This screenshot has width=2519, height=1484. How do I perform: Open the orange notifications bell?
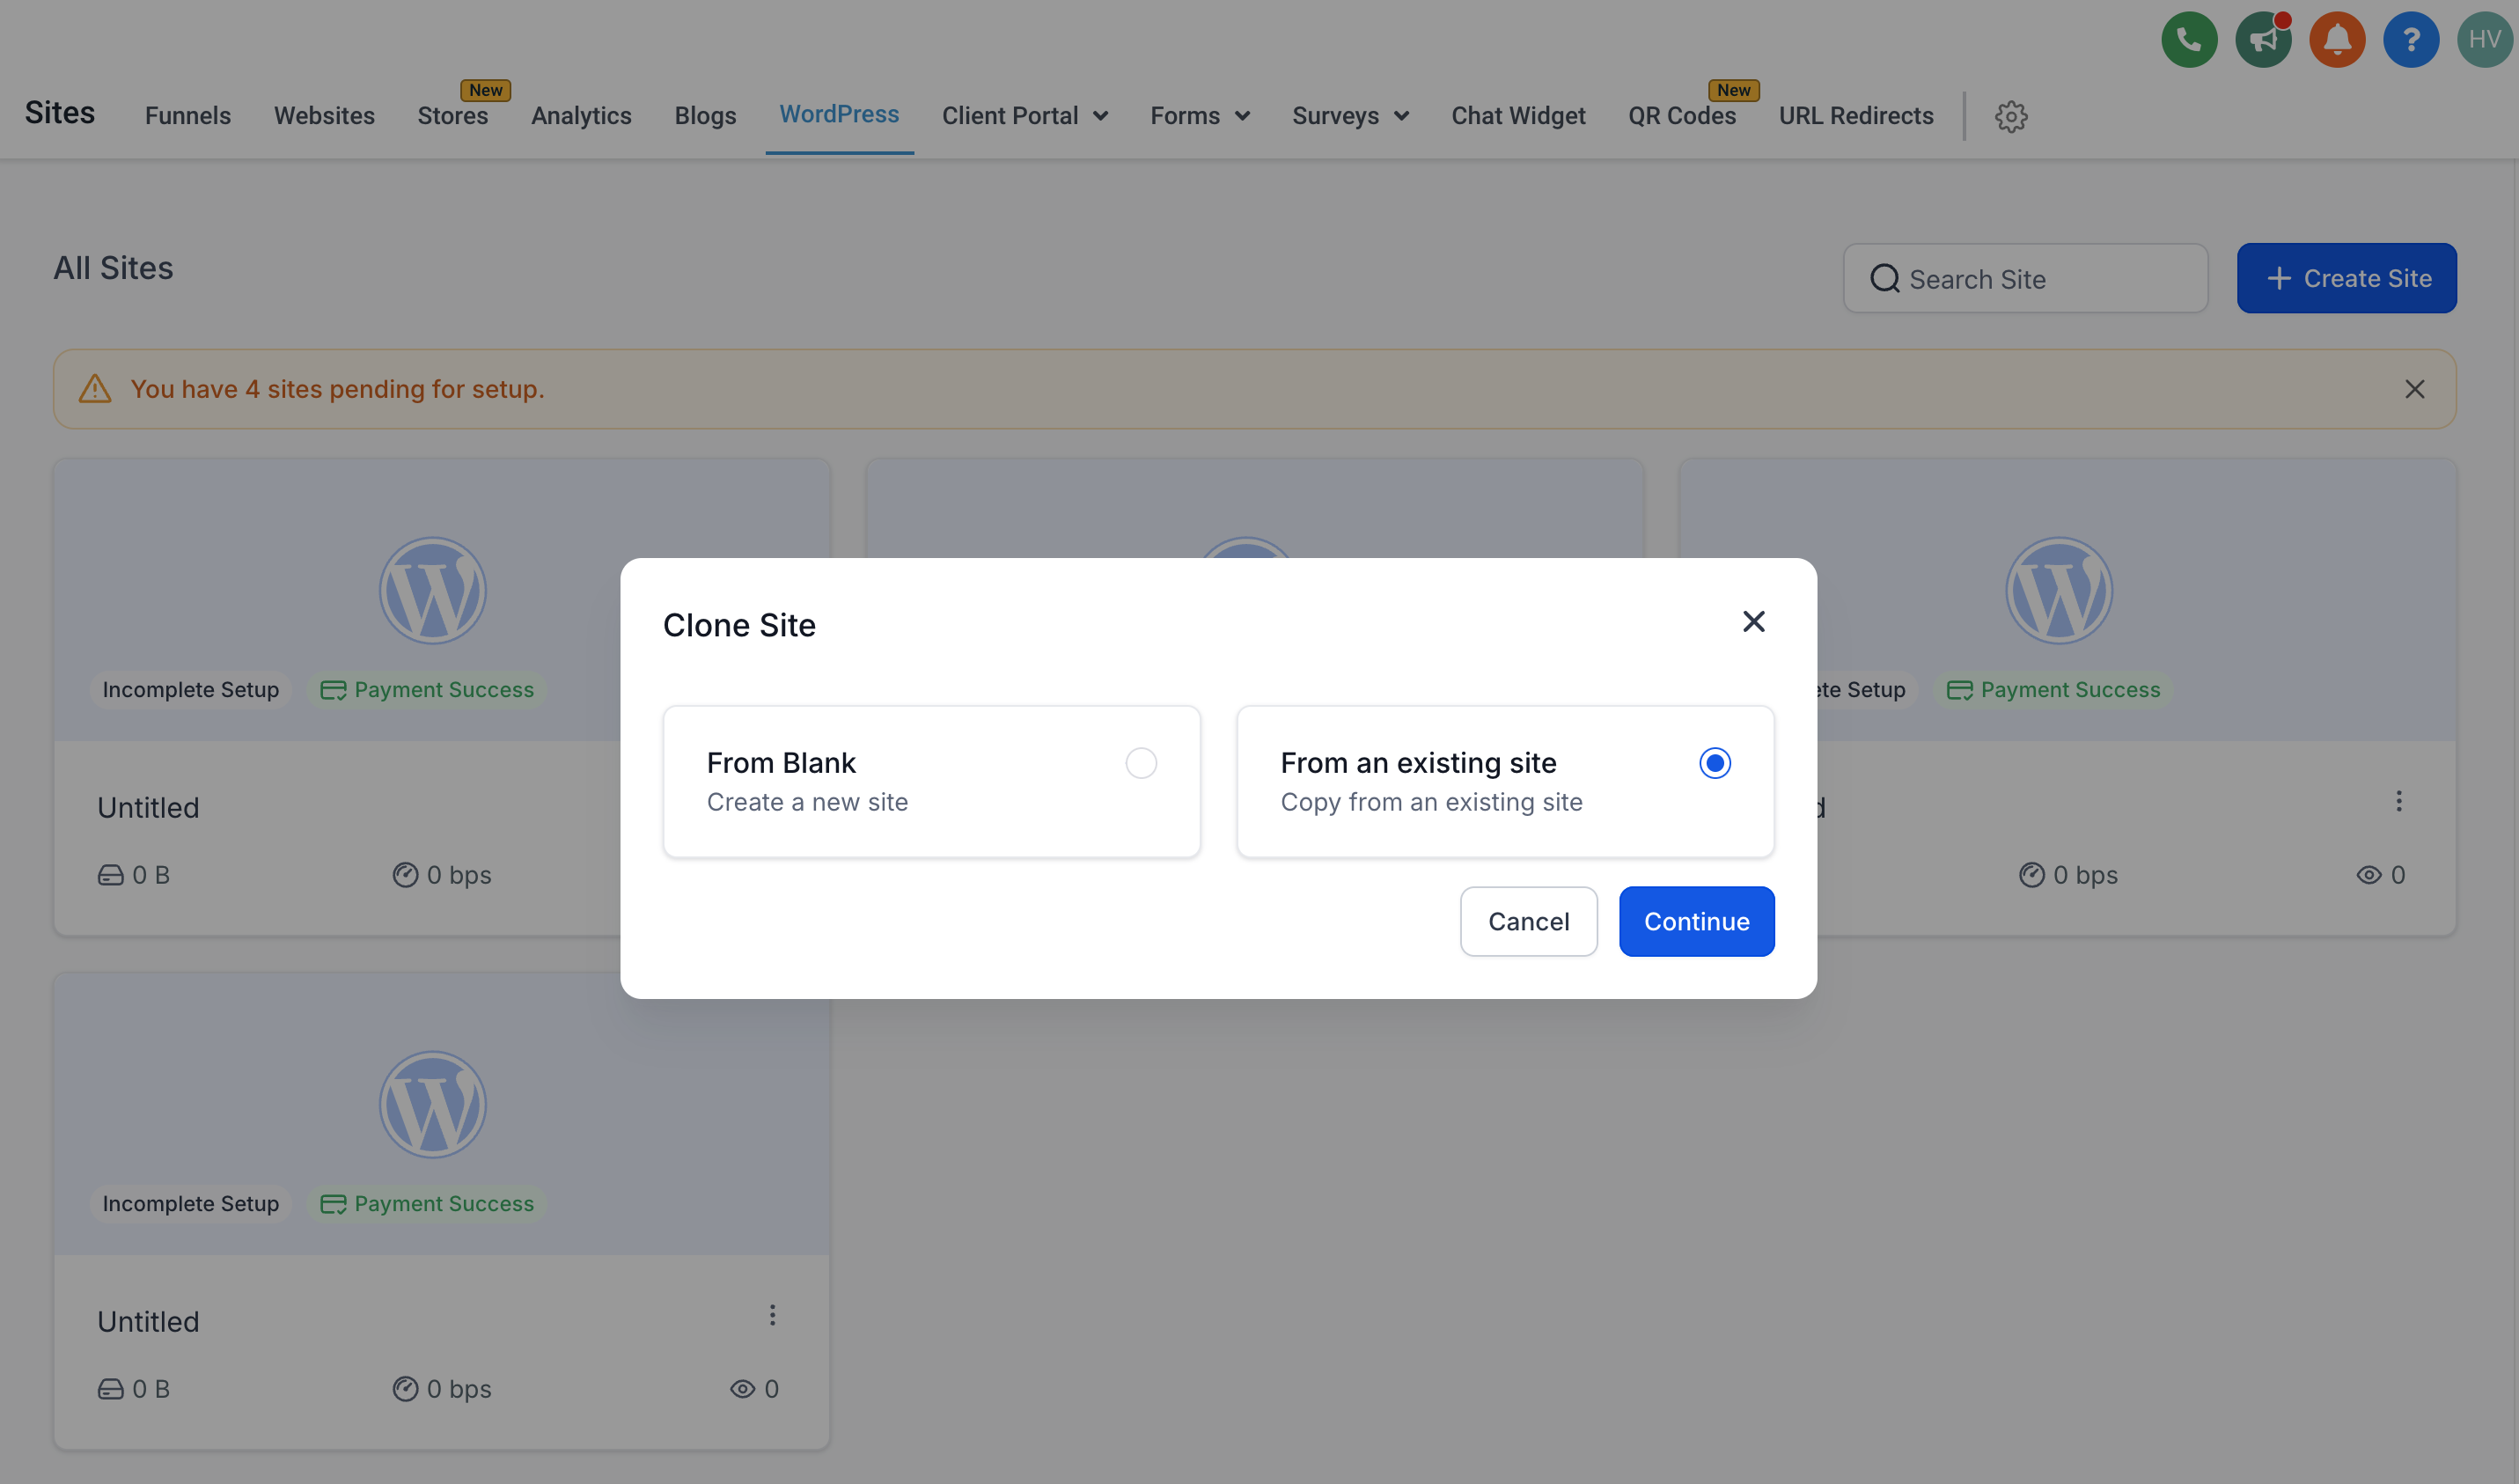(2337, 40)
